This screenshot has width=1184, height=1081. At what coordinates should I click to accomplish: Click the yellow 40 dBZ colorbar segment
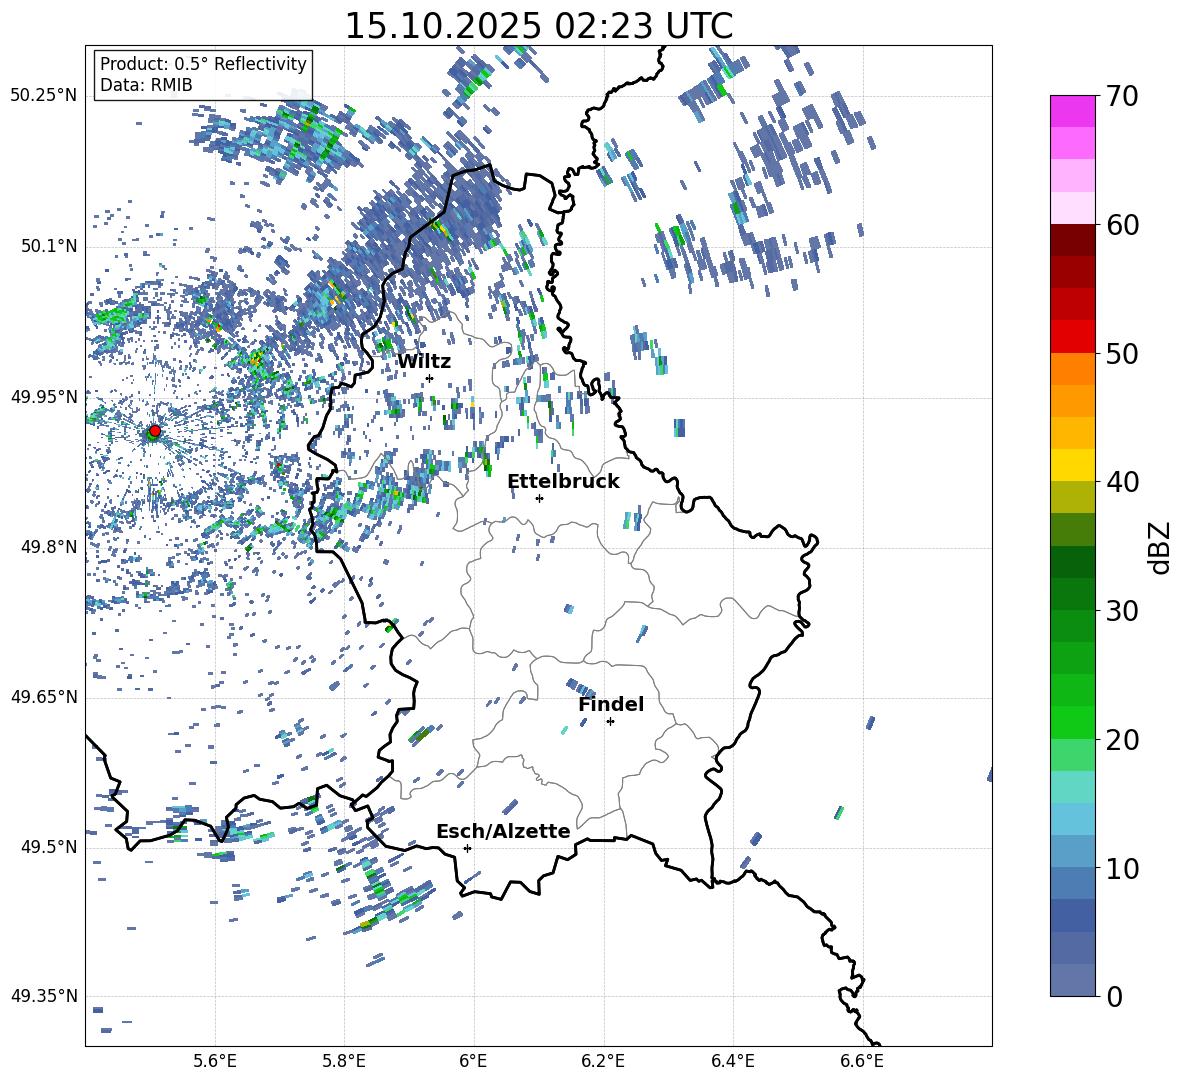(x=1073, y=465)
